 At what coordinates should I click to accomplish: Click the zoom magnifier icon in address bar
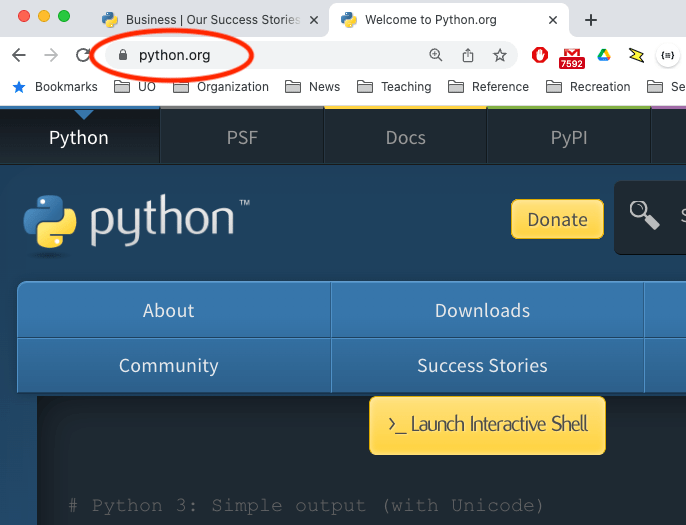435,55
